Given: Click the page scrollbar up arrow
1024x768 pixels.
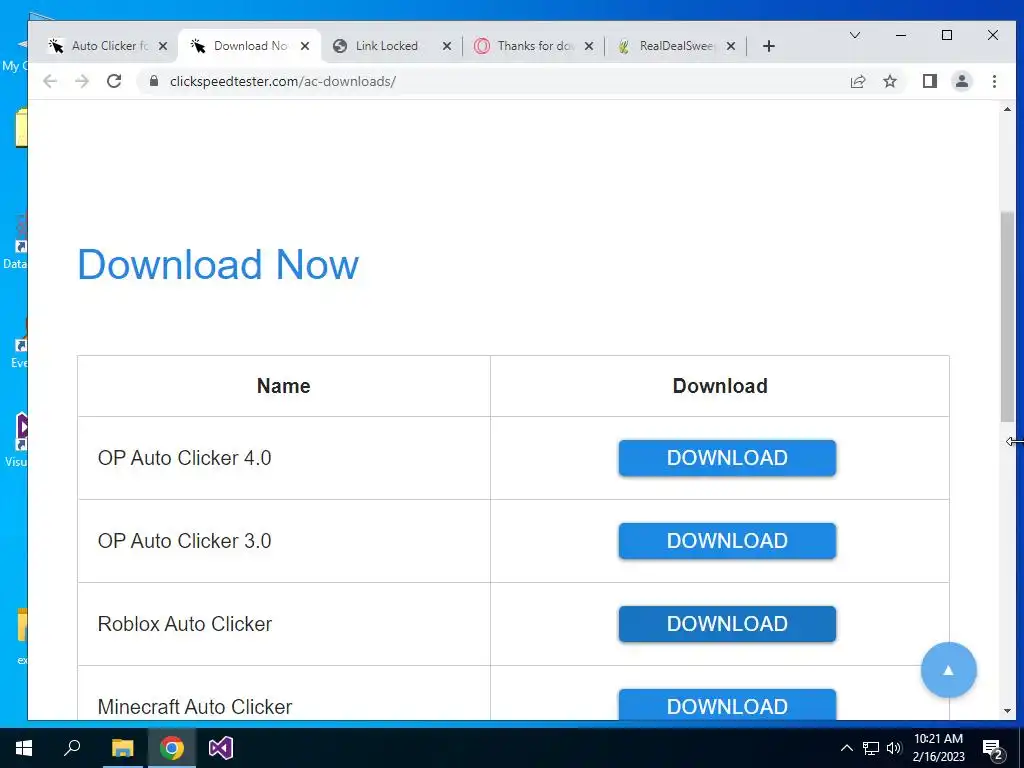Looking at the screenshot, I should point(1007,109).
